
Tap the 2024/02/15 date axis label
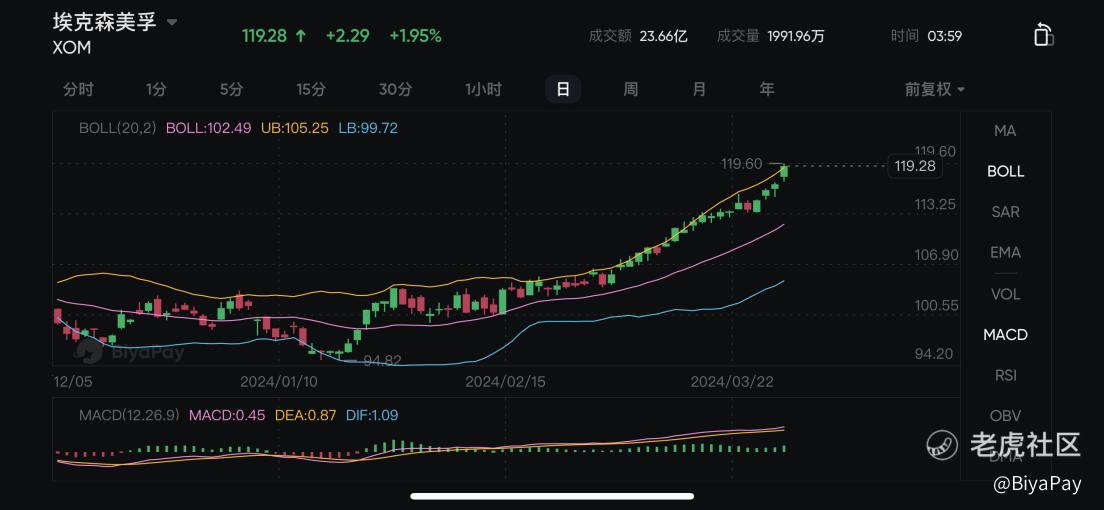point(505,382)
